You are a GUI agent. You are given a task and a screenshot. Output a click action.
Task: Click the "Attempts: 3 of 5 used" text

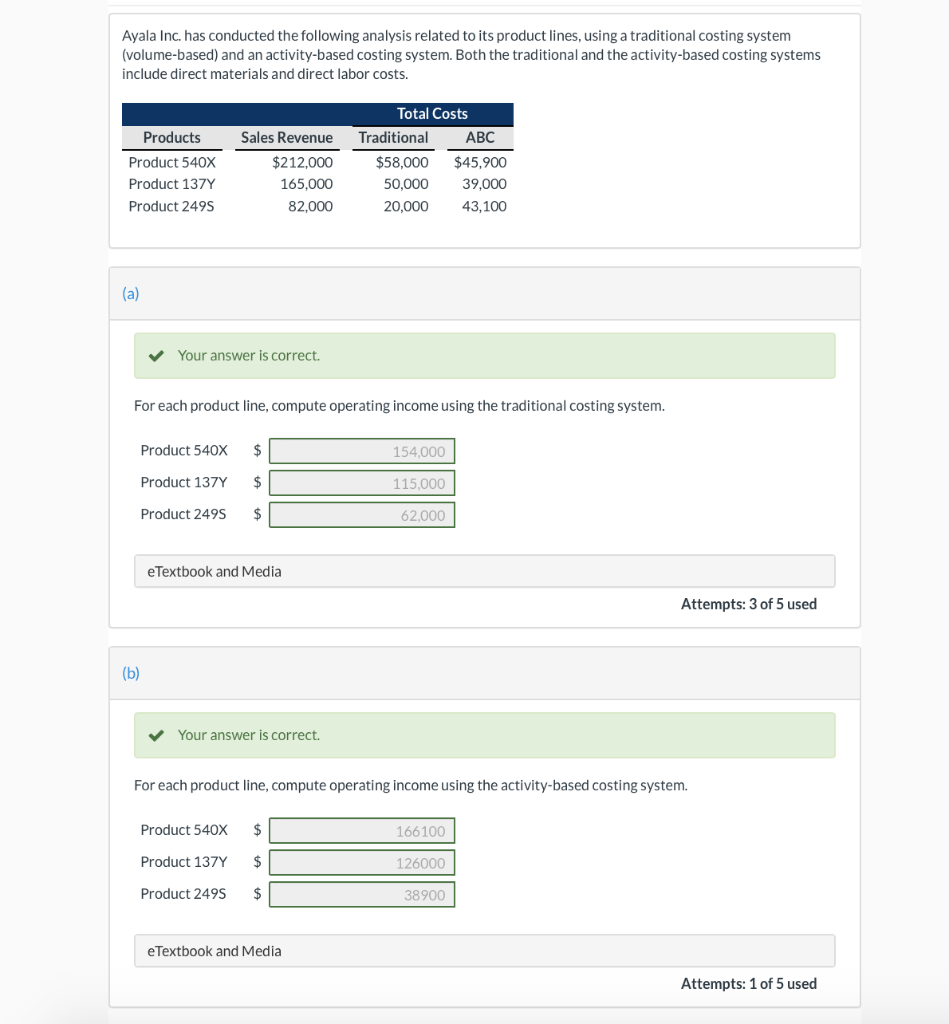pos(748,604)
